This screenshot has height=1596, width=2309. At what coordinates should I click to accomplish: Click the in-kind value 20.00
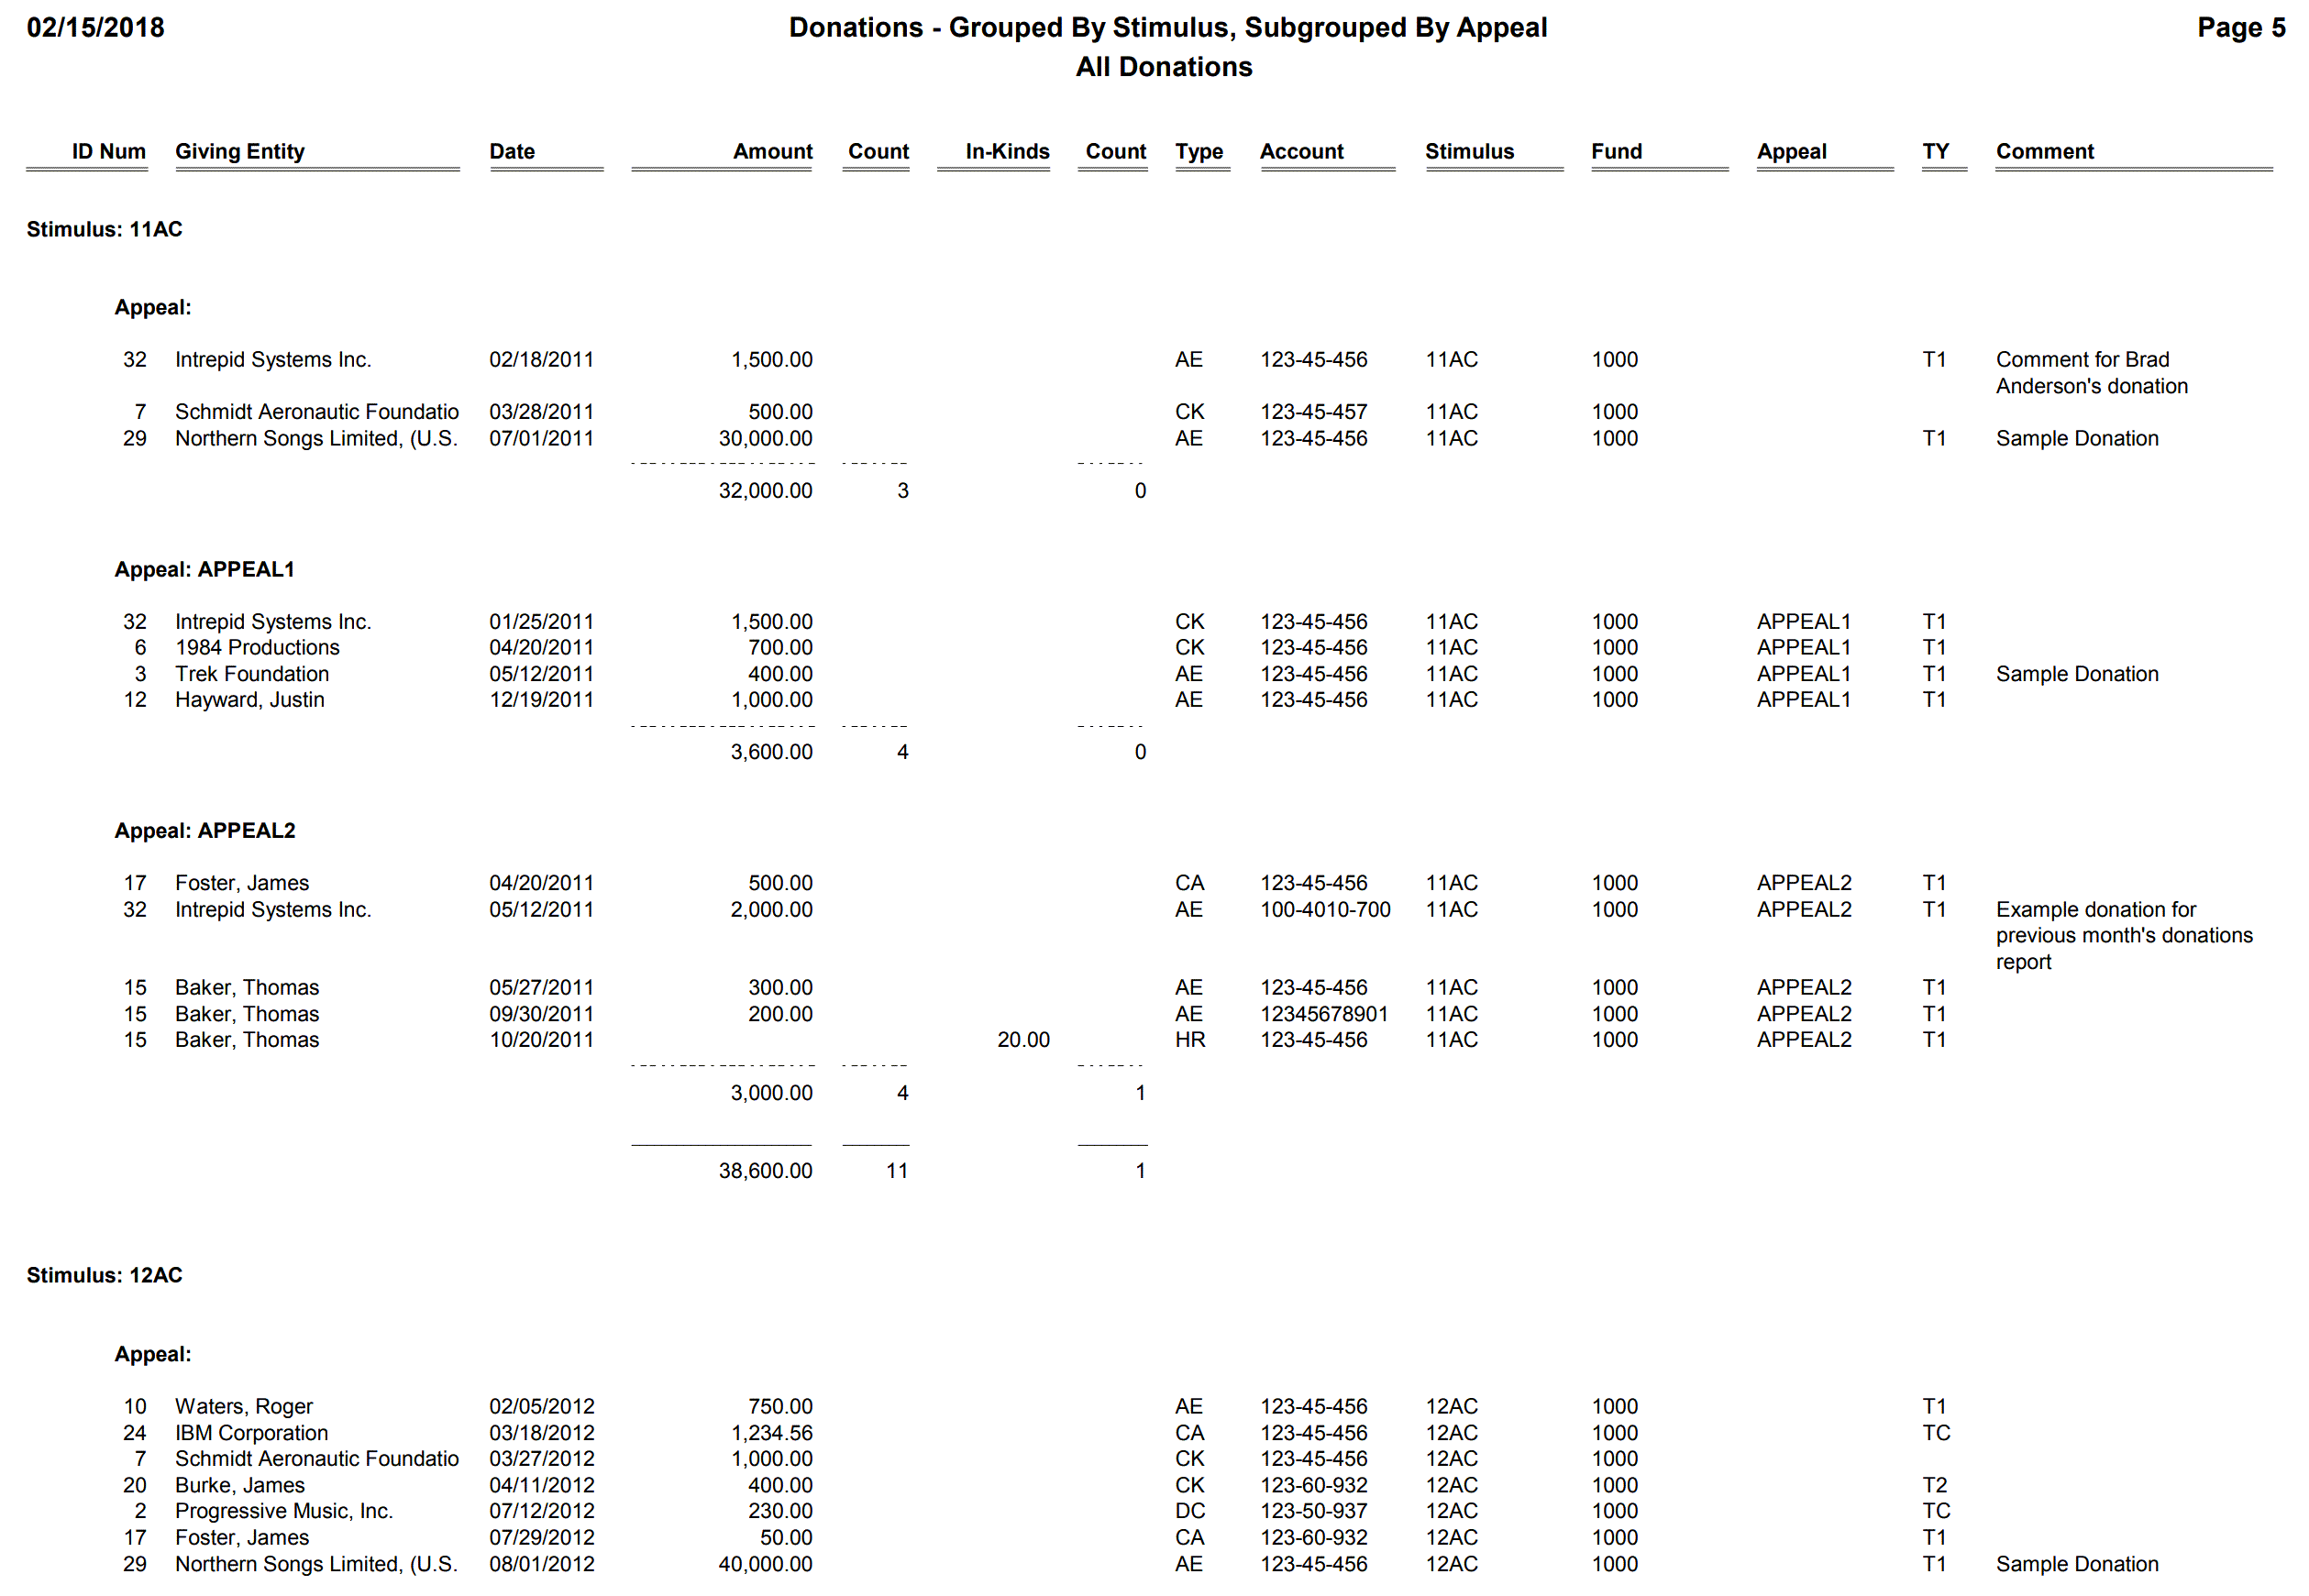point(1023,1039)
